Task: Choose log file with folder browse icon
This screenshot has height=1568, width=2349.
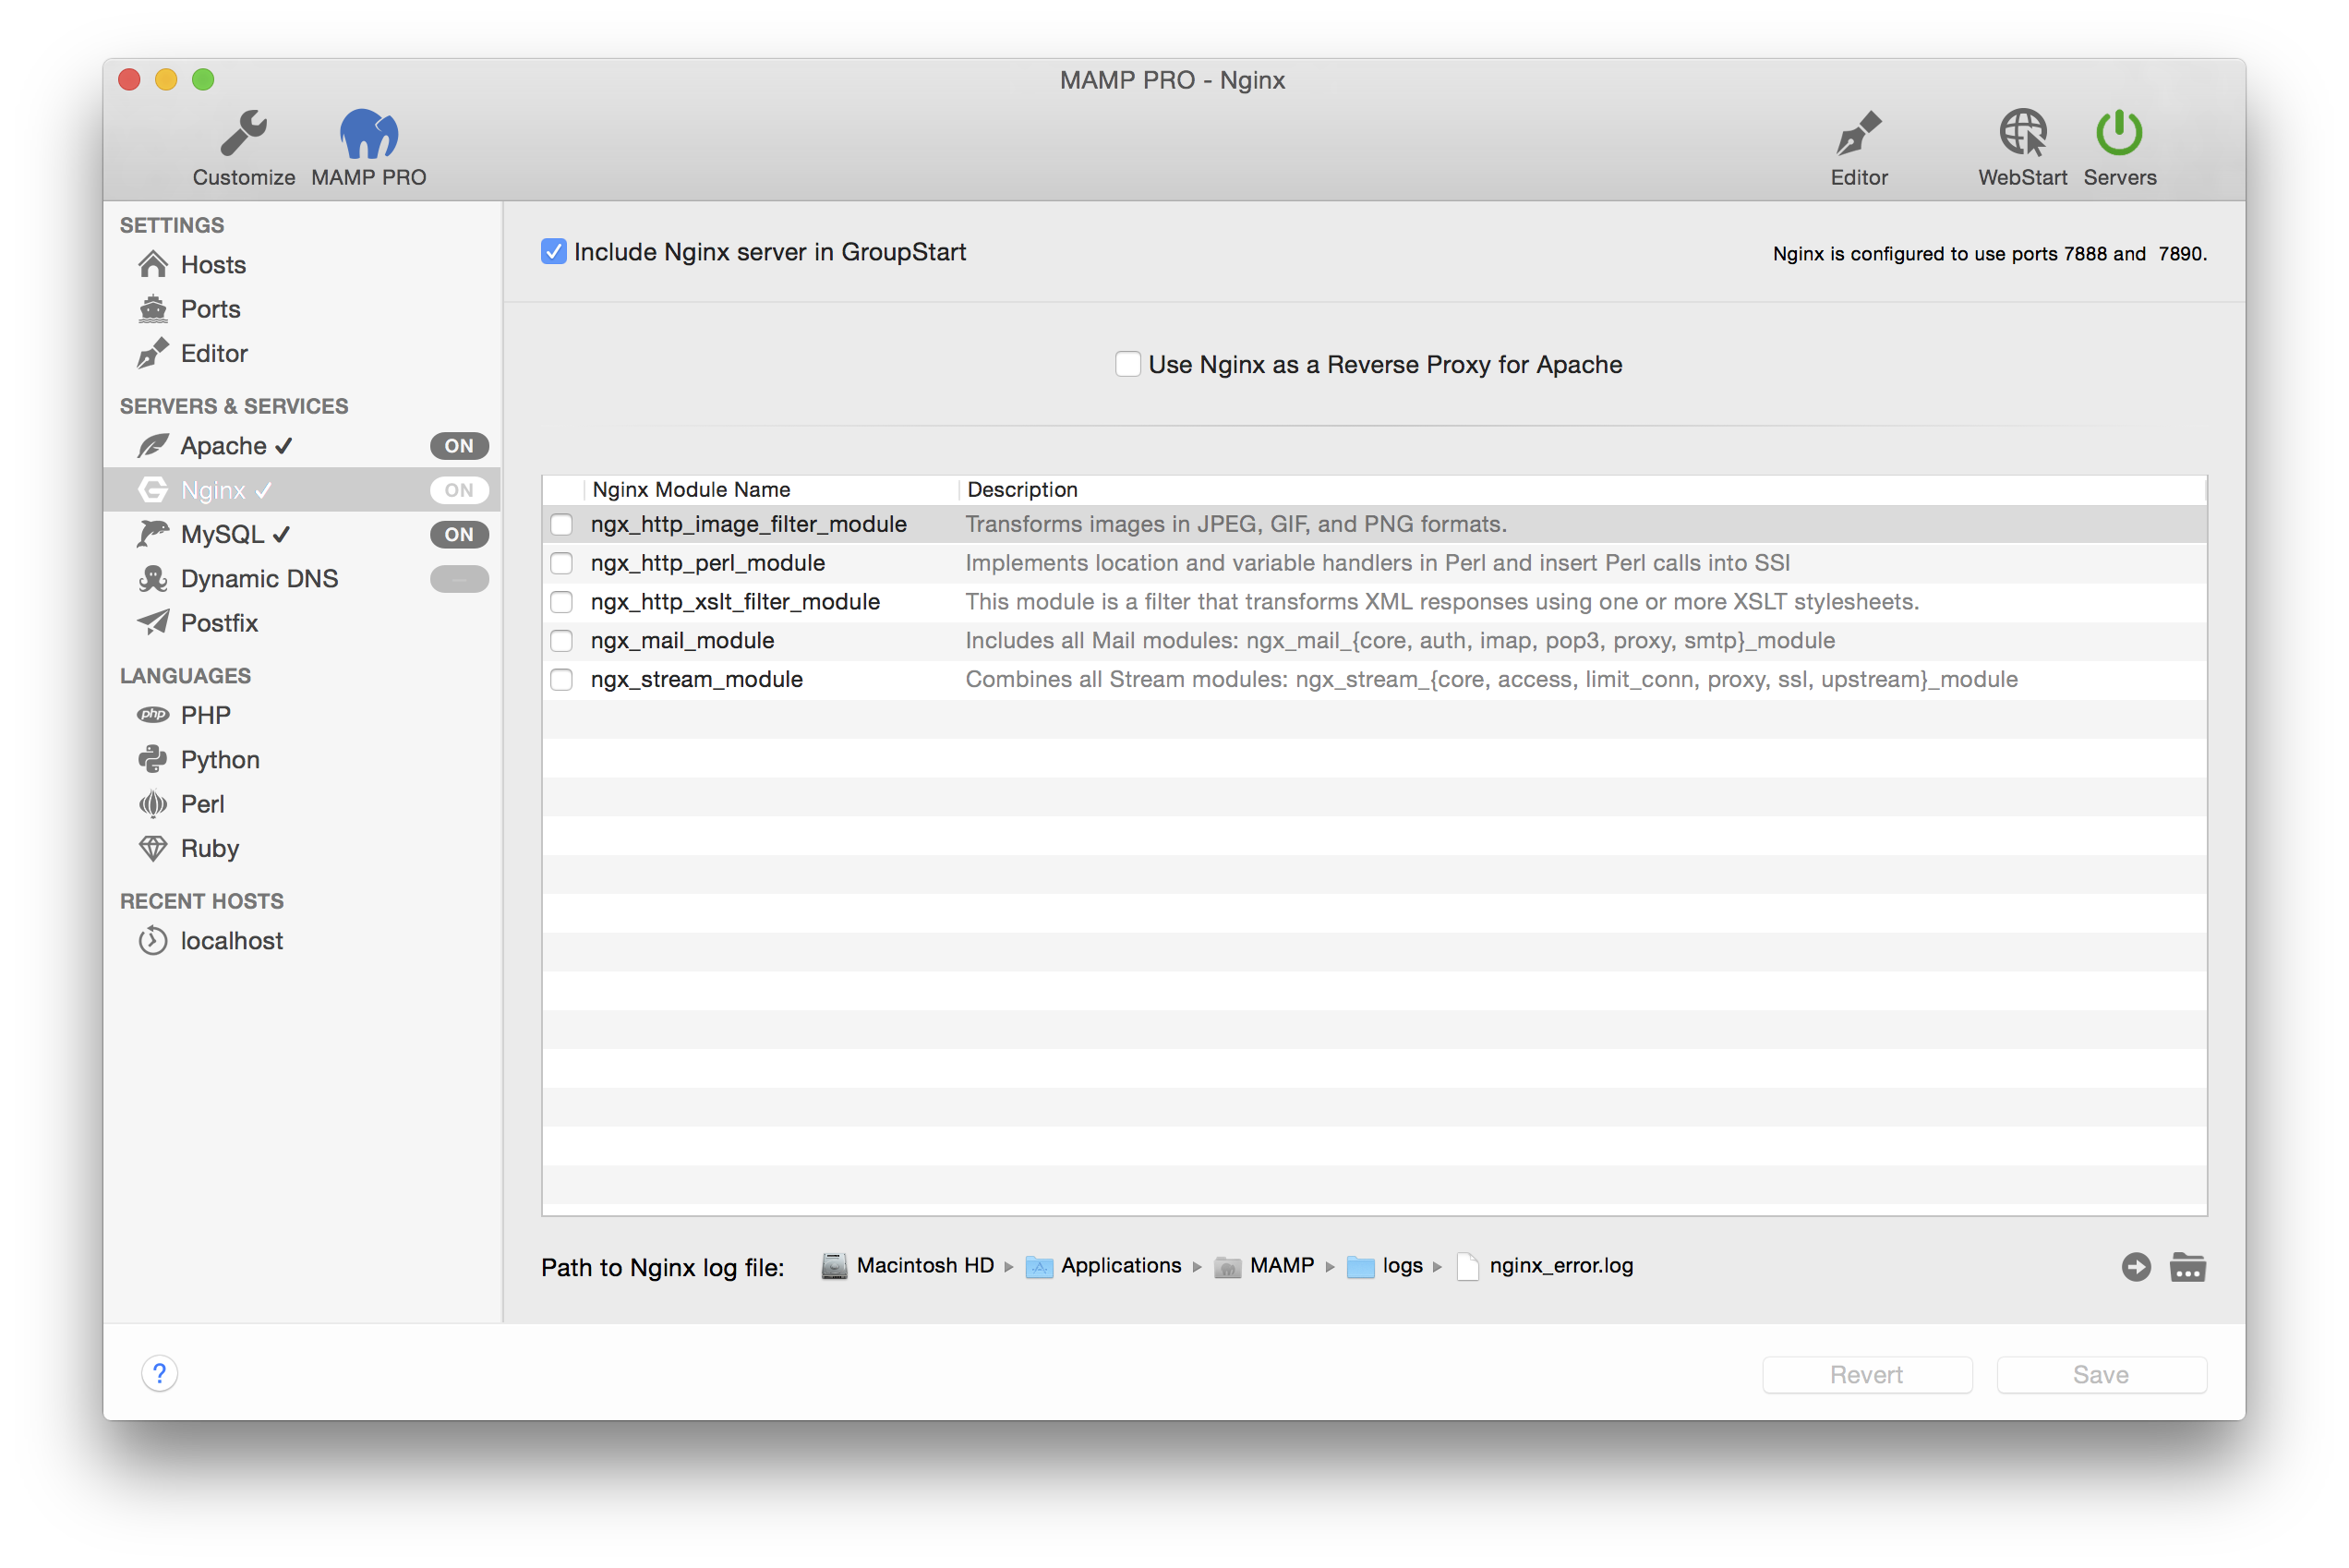Action: 2187,1267
